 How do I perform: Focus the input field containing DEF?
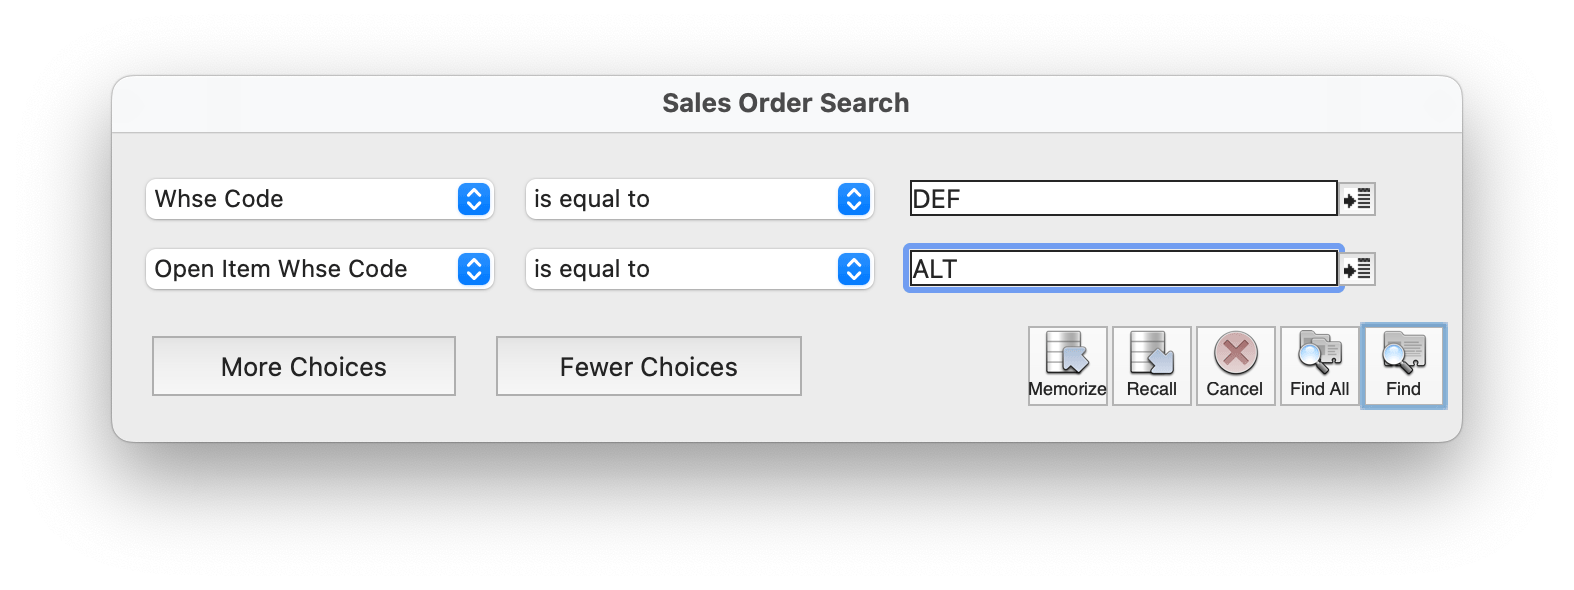pos(1124,198)
